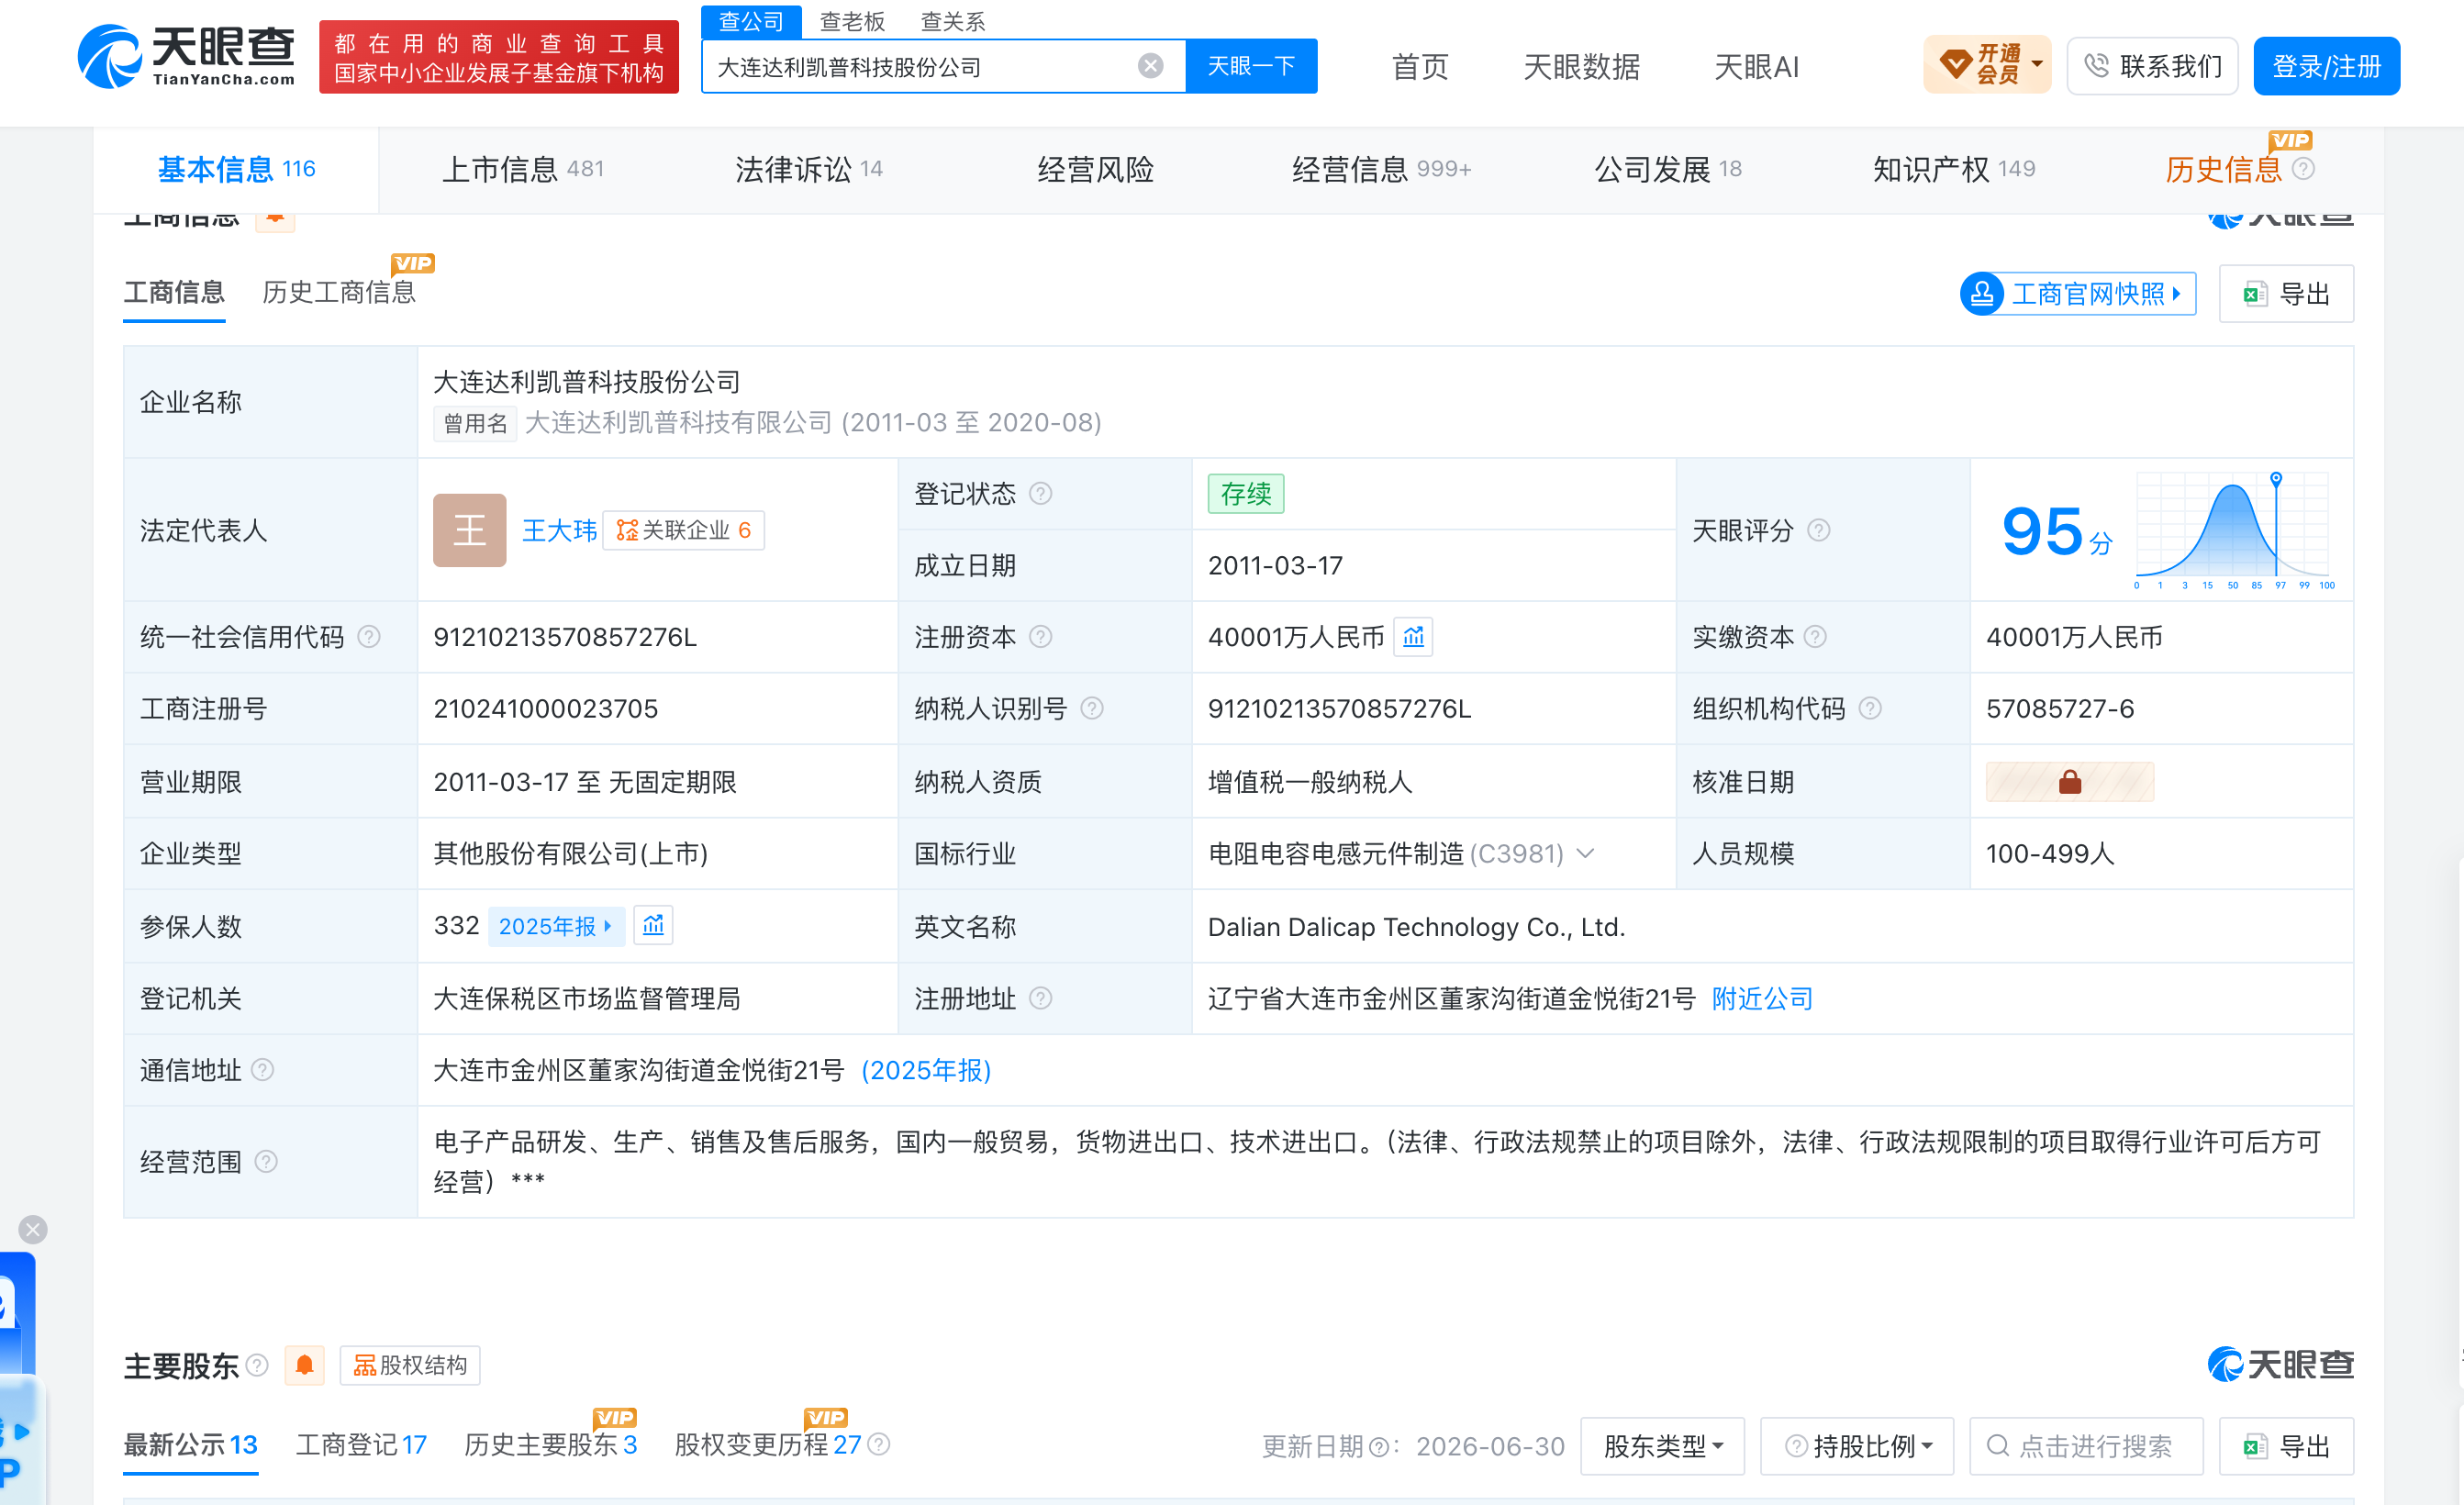Switch to 工商登记 shareholder tab
This screenshot has height=1505, width=2464.
361,1445
